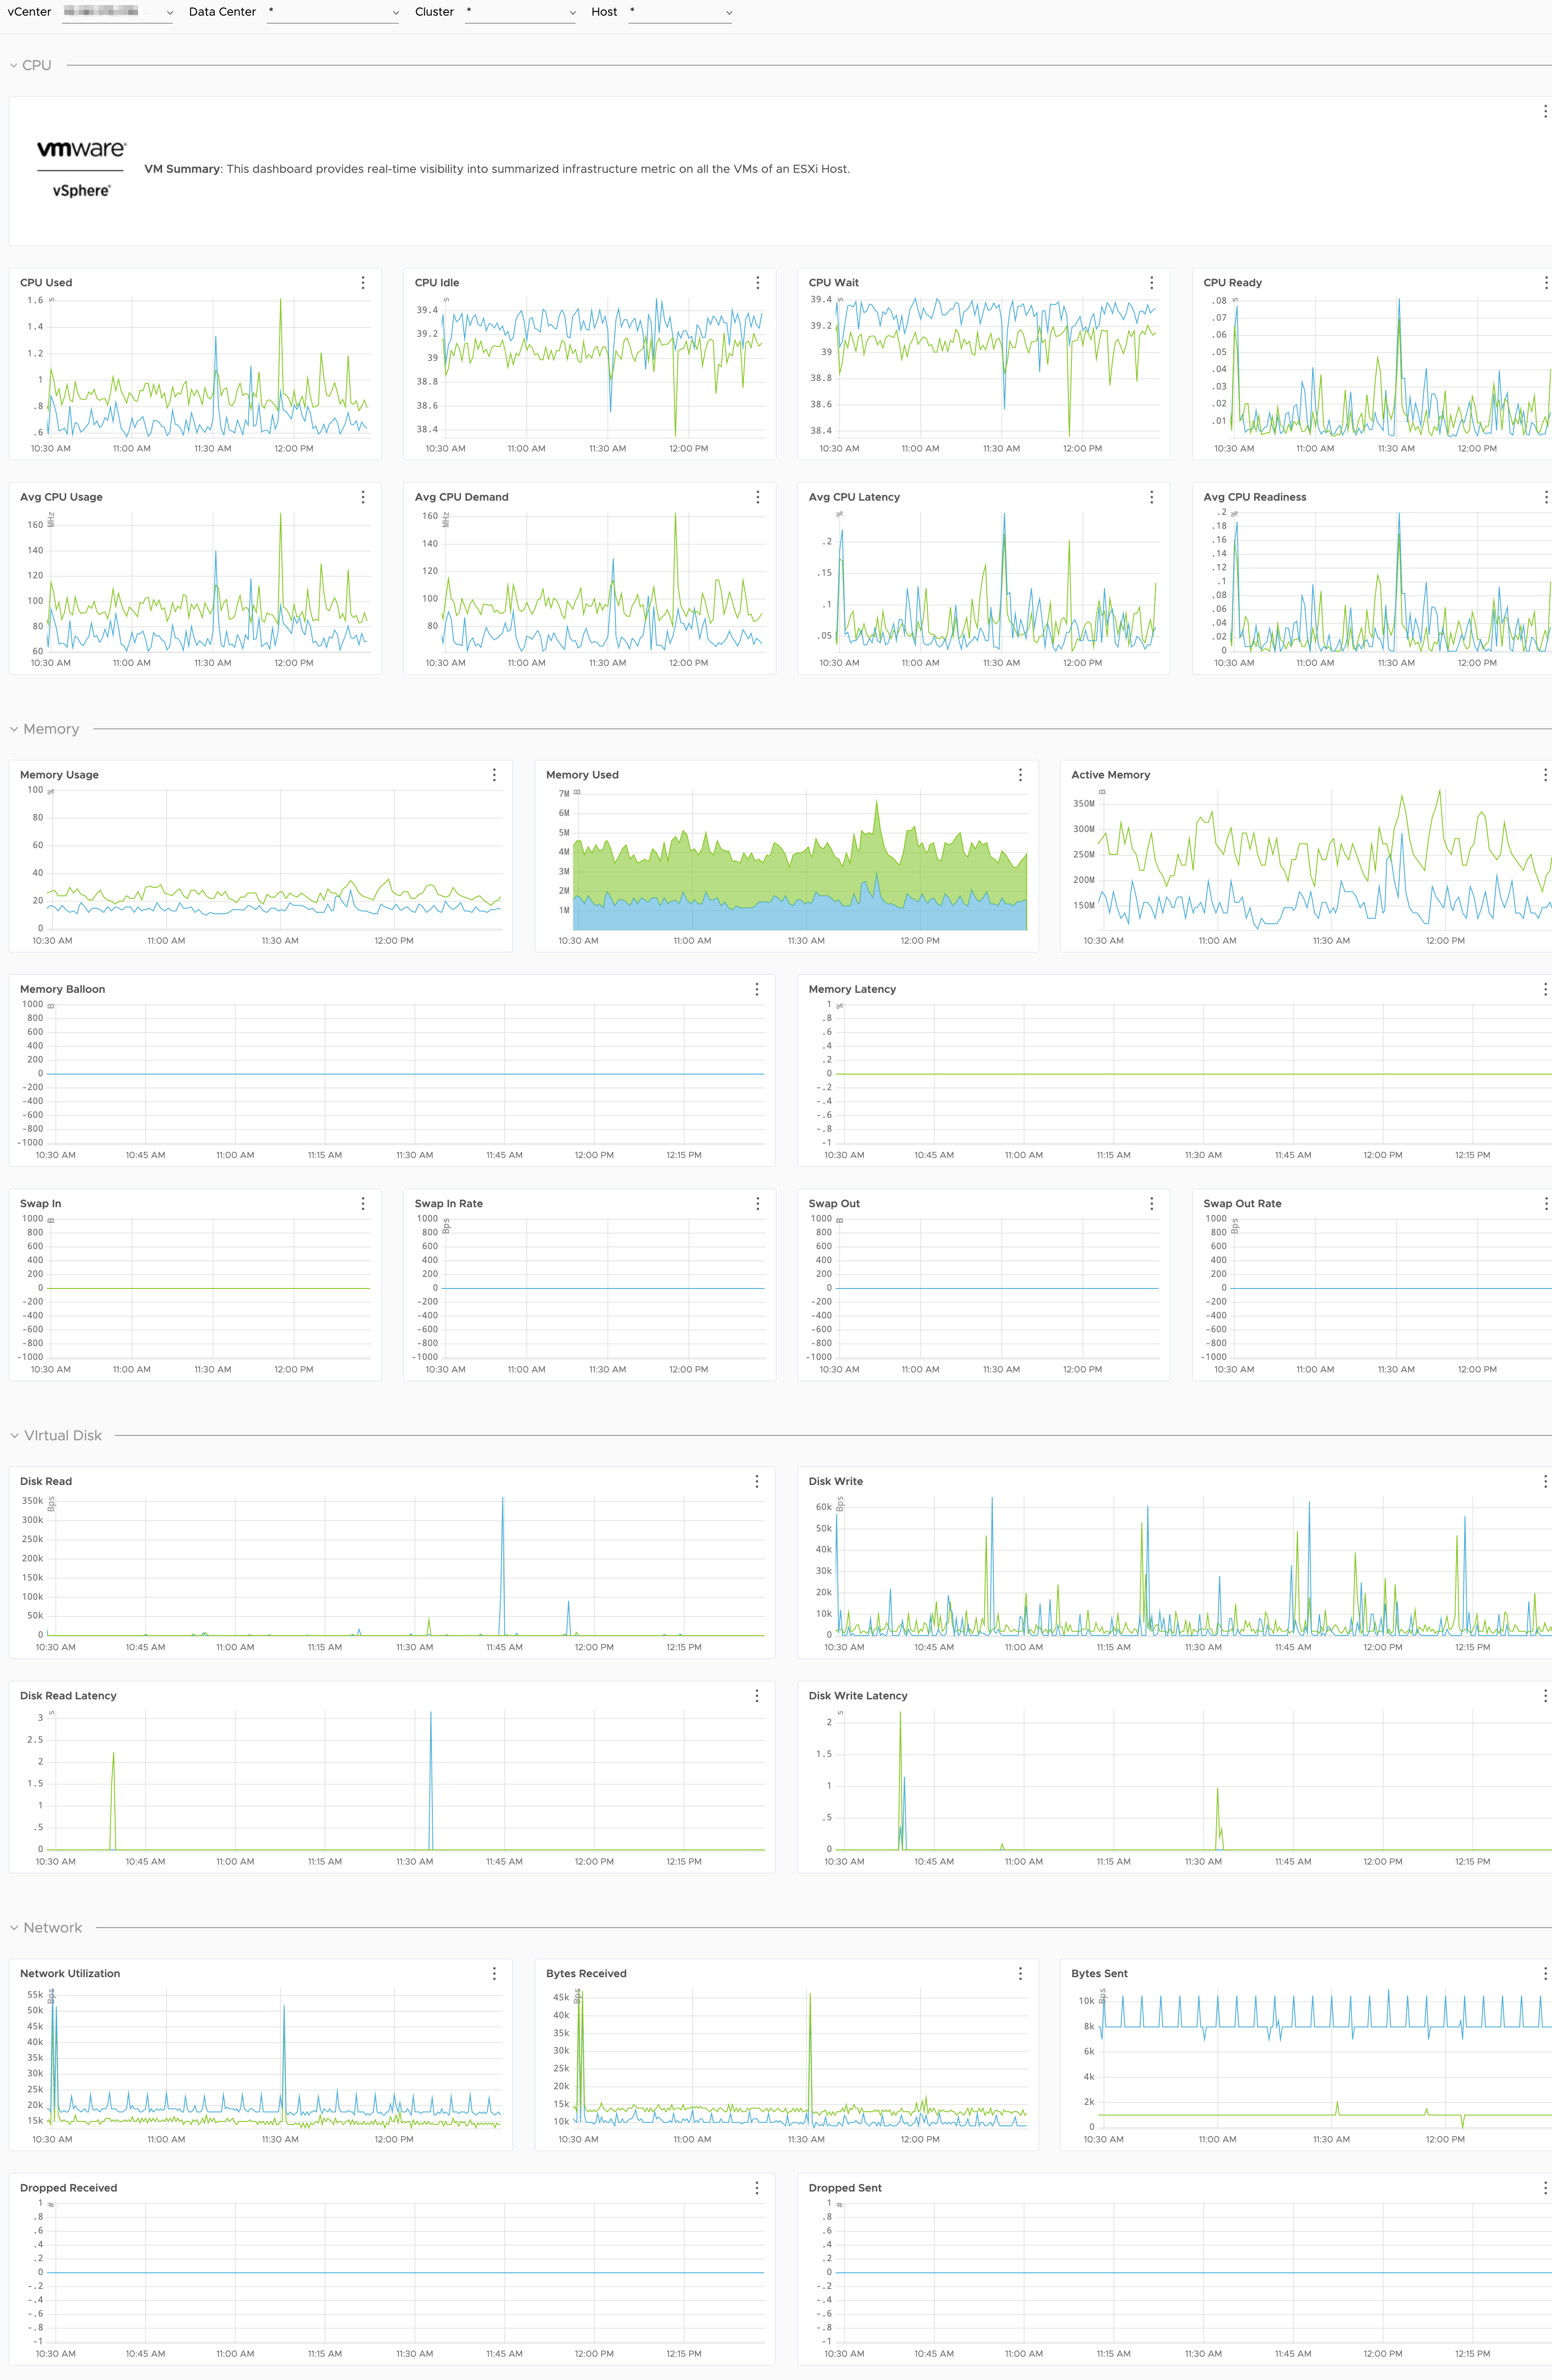
Task: Open CPU Idle panel options menu
Action: click(757, 283)
